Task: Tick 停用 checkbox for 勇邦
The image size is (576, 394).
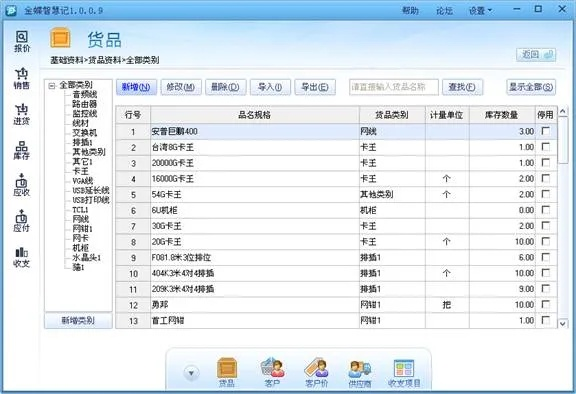Action: pyautogui.click(x=546, y=304)
